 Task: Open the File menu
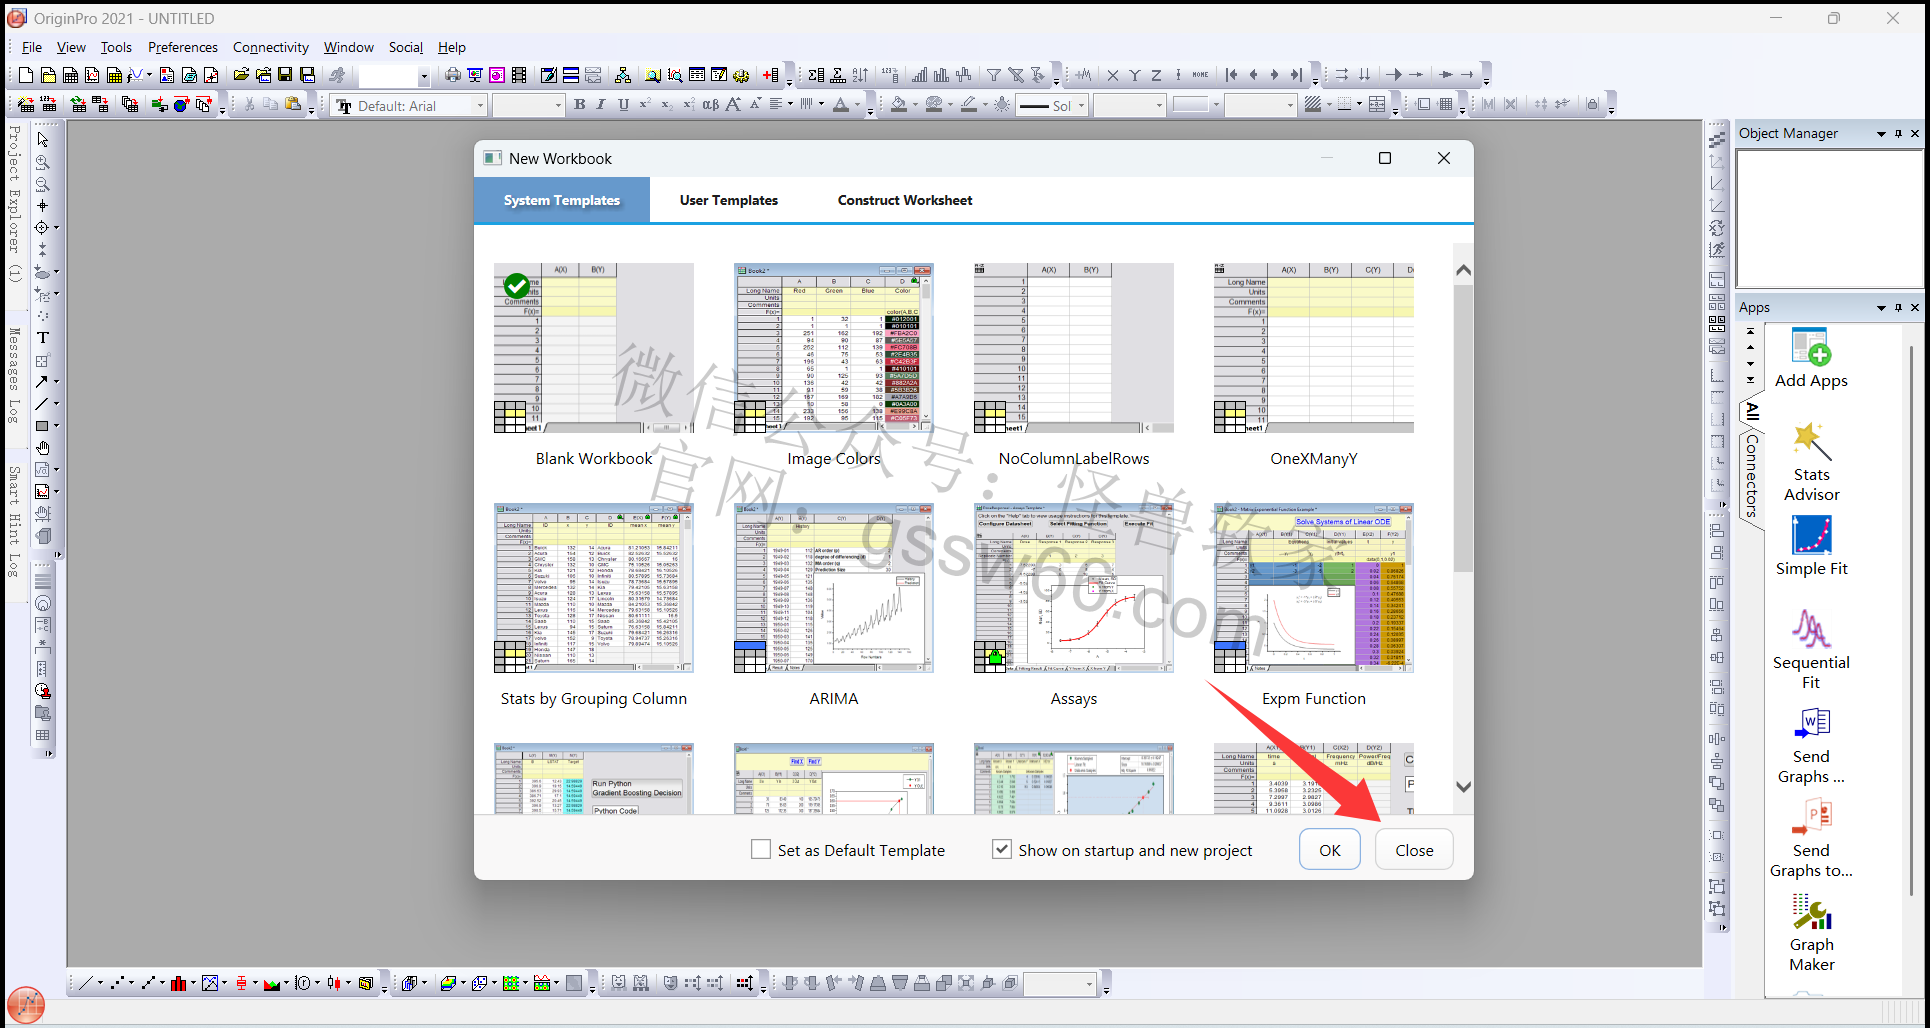pos(32,47)
